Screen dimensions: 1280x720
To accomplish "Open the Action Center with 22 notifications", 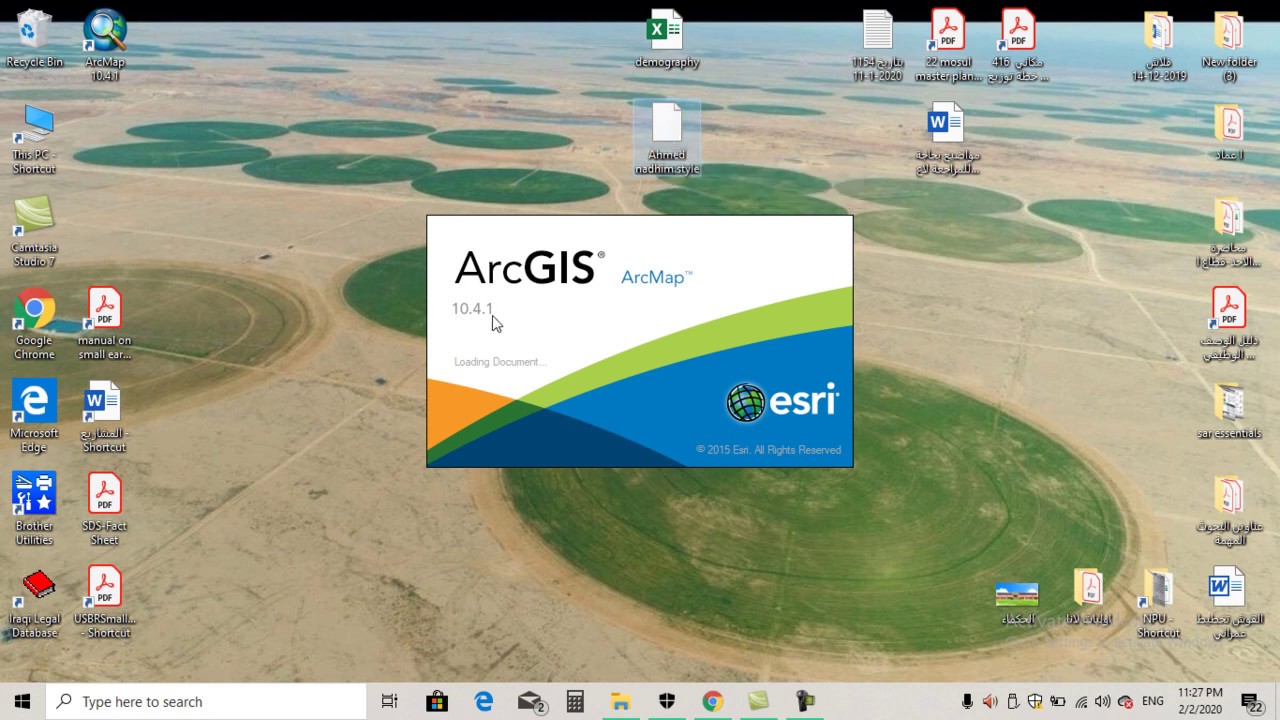I will coord(1251,701).
